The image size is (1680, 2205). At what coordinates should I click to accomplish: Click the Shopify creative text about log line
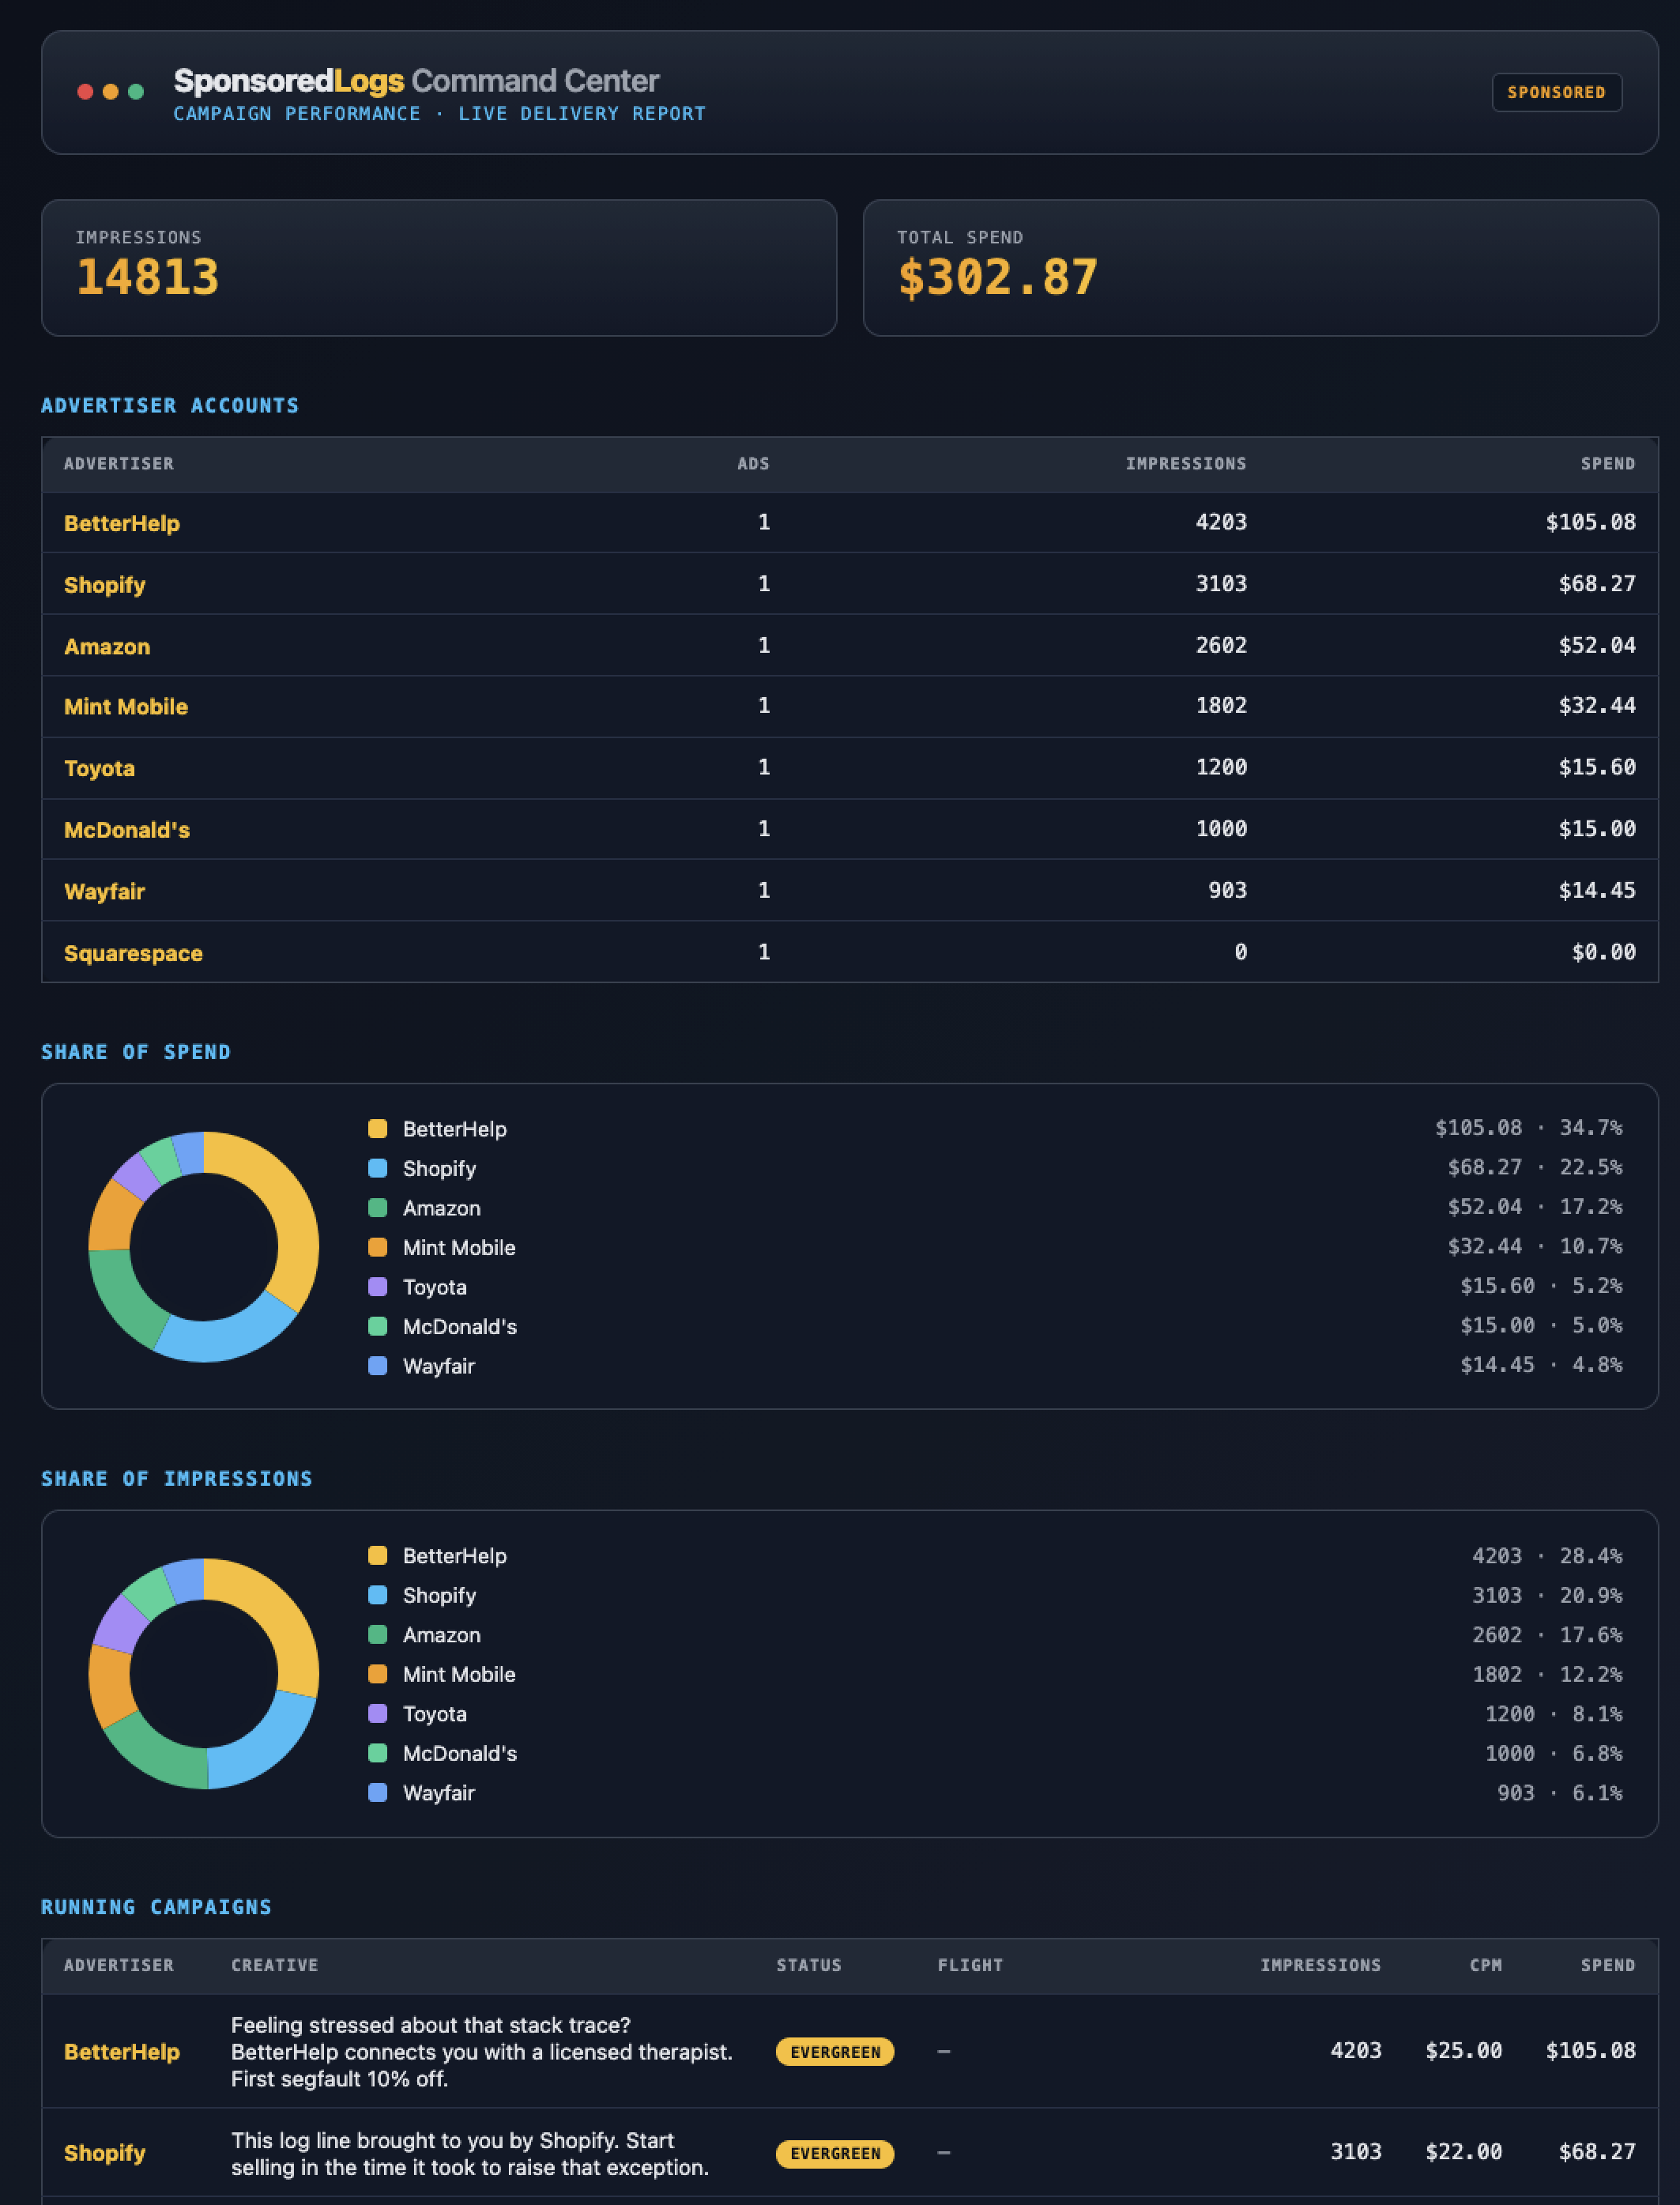470,2154
